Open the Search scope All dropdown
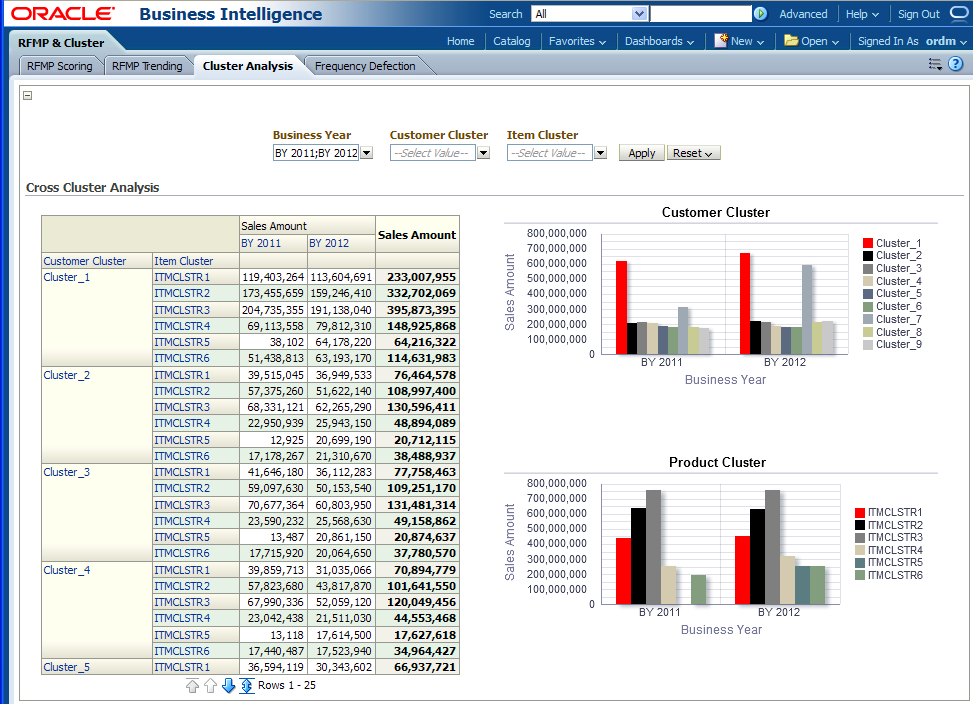 640,14
